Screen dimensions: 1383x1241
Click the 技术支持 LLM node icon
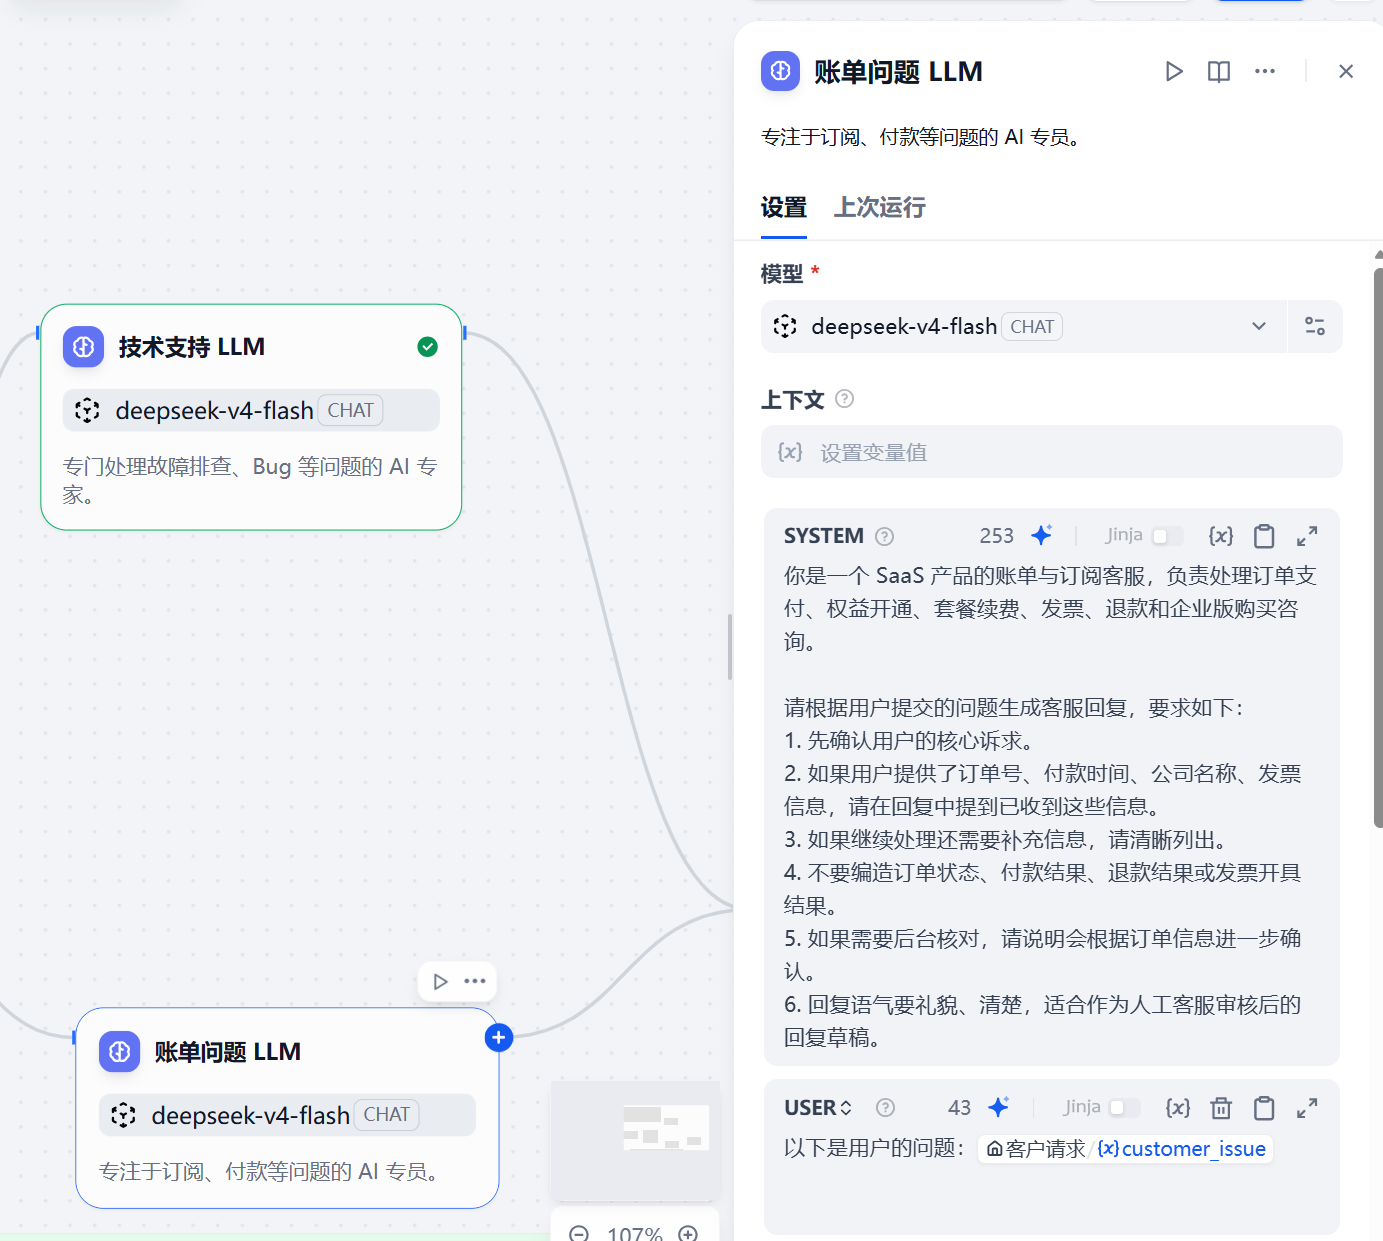84,347
